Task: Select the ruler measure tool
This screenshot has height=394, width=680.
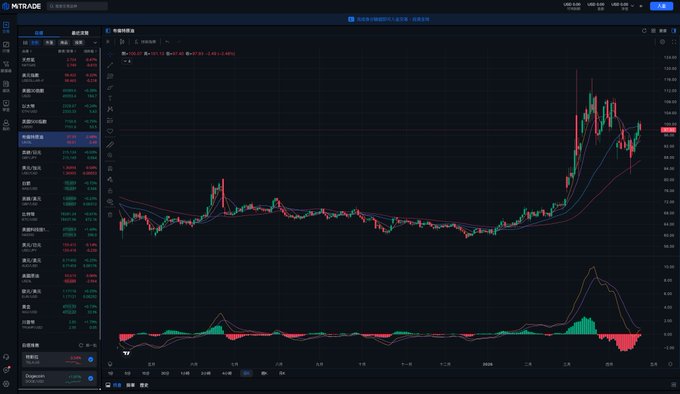Action: click(110, 144)
